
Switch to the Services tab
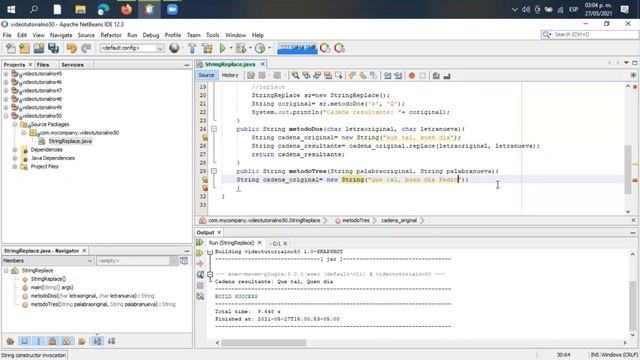pyautogui.click(x=73, y=64)
